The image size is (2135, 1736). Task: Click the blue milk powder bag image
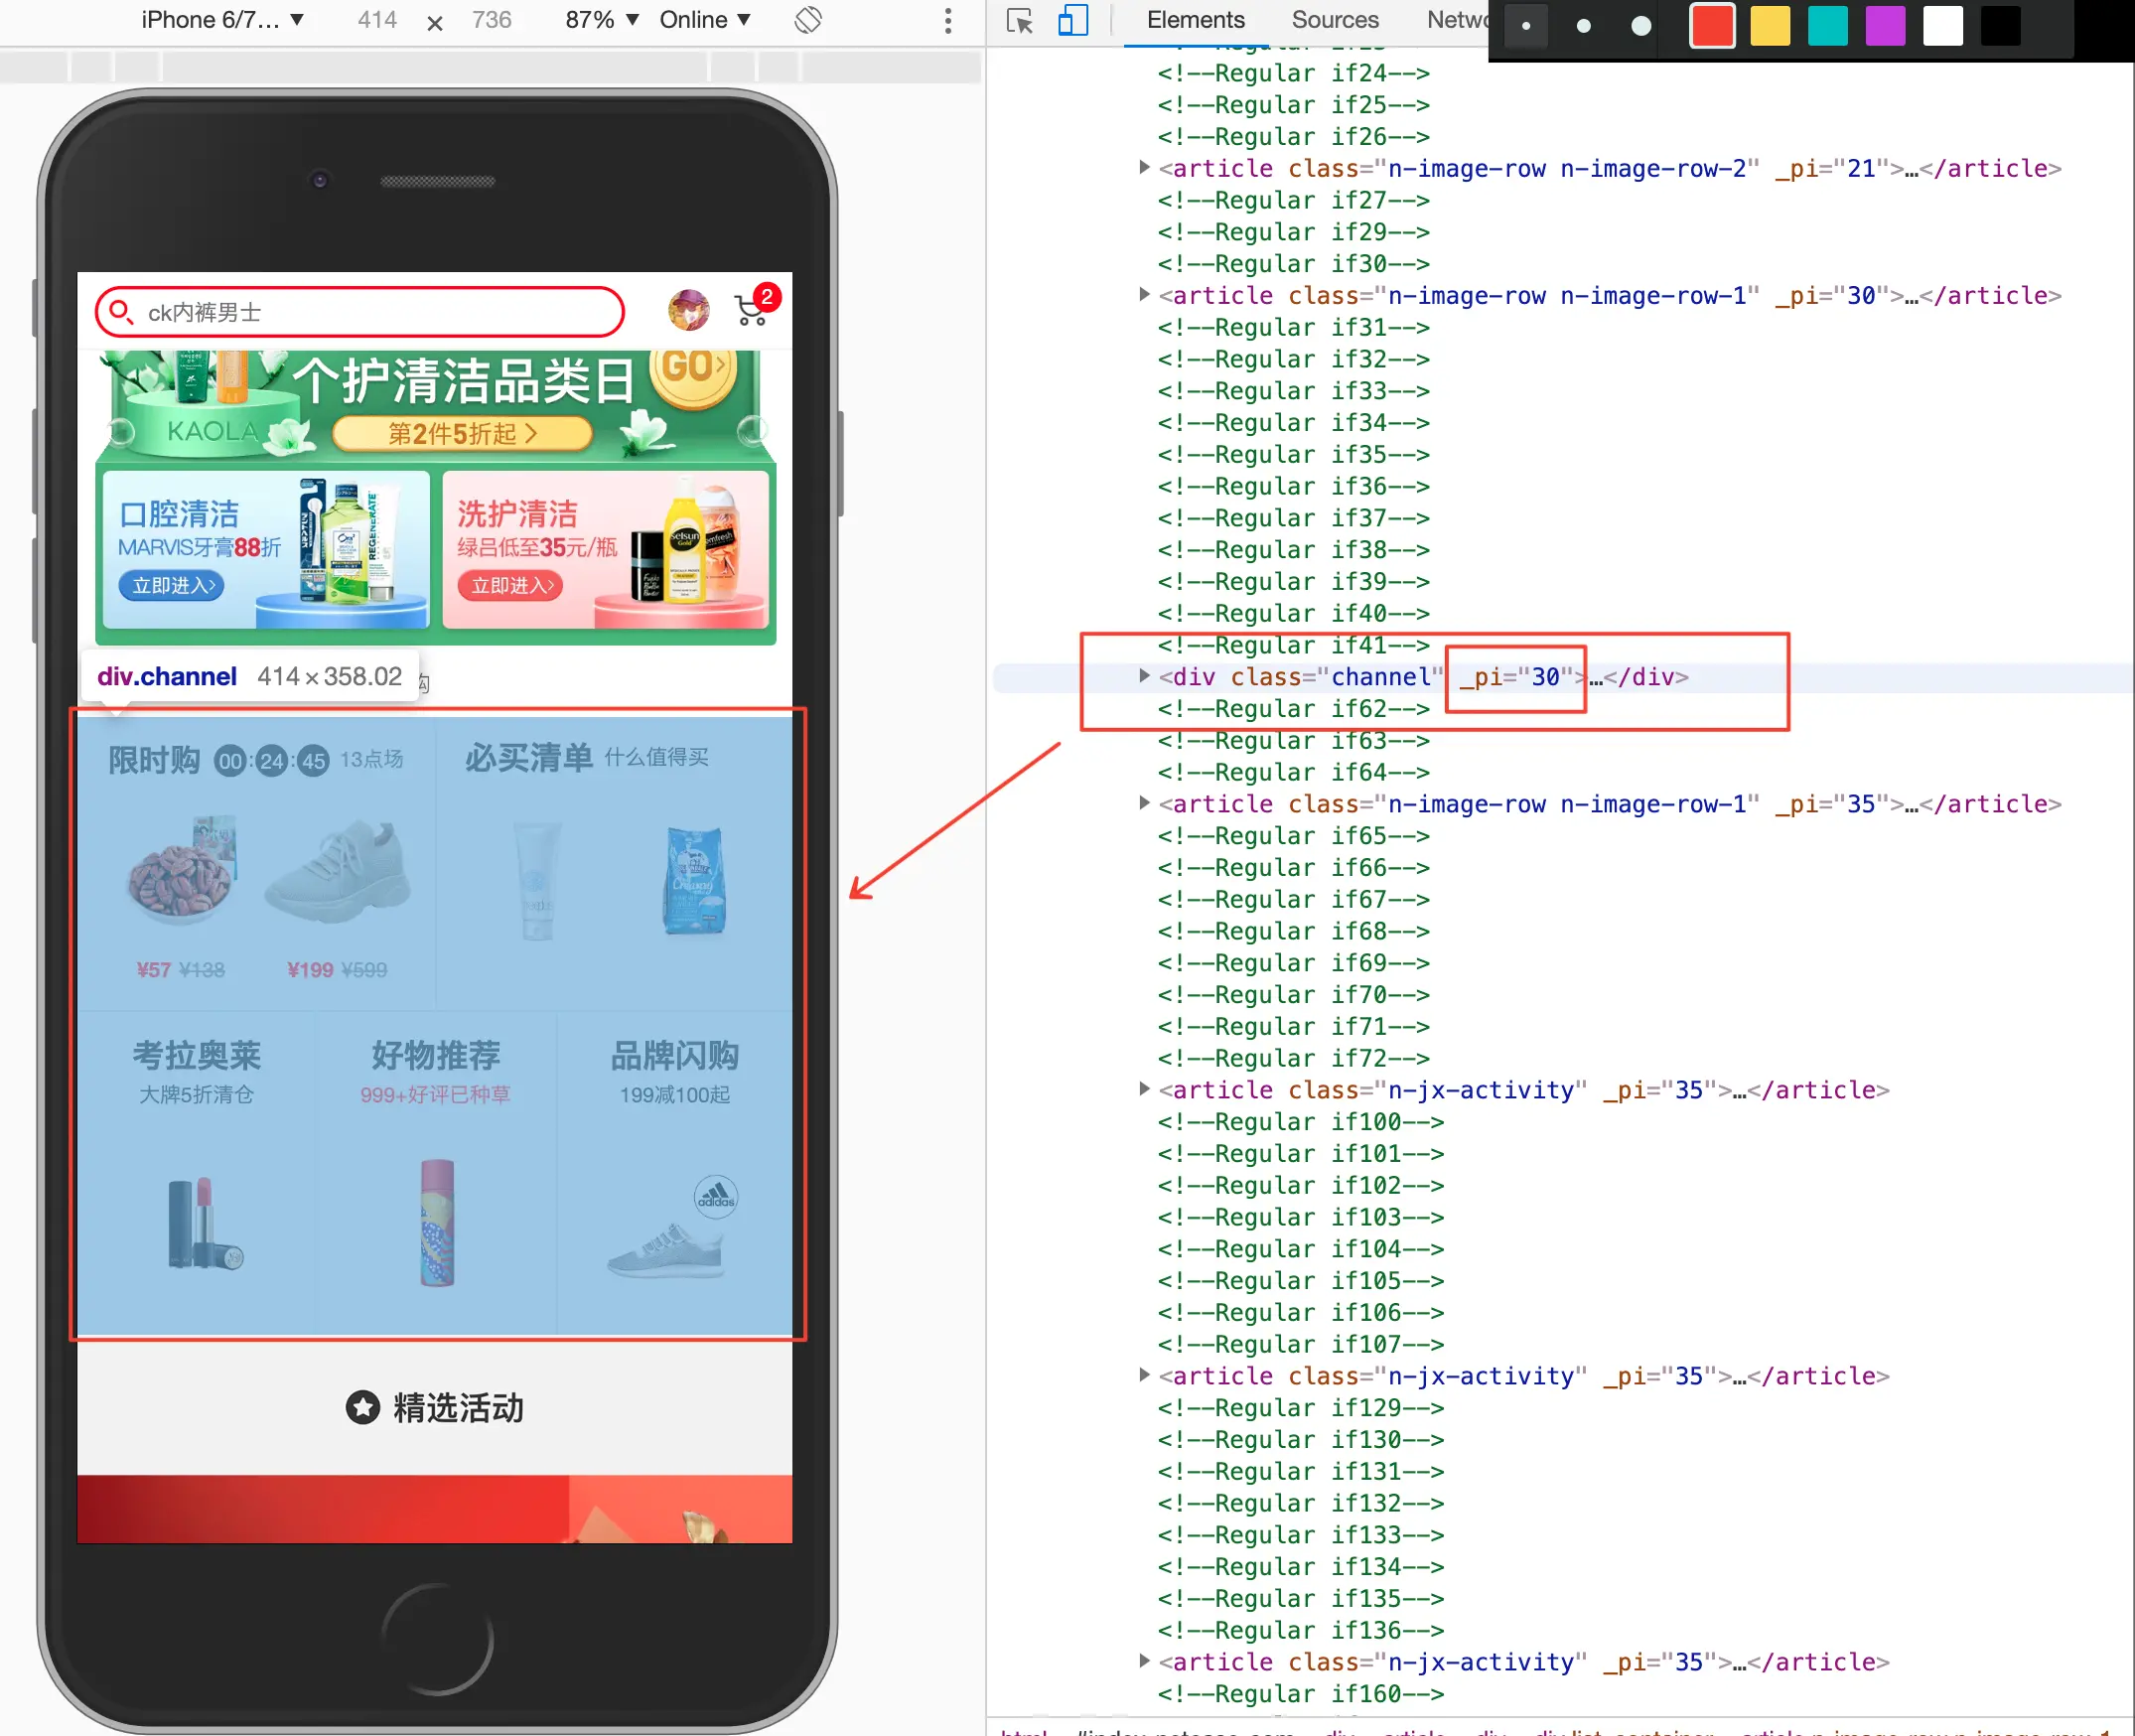[694, 880]
